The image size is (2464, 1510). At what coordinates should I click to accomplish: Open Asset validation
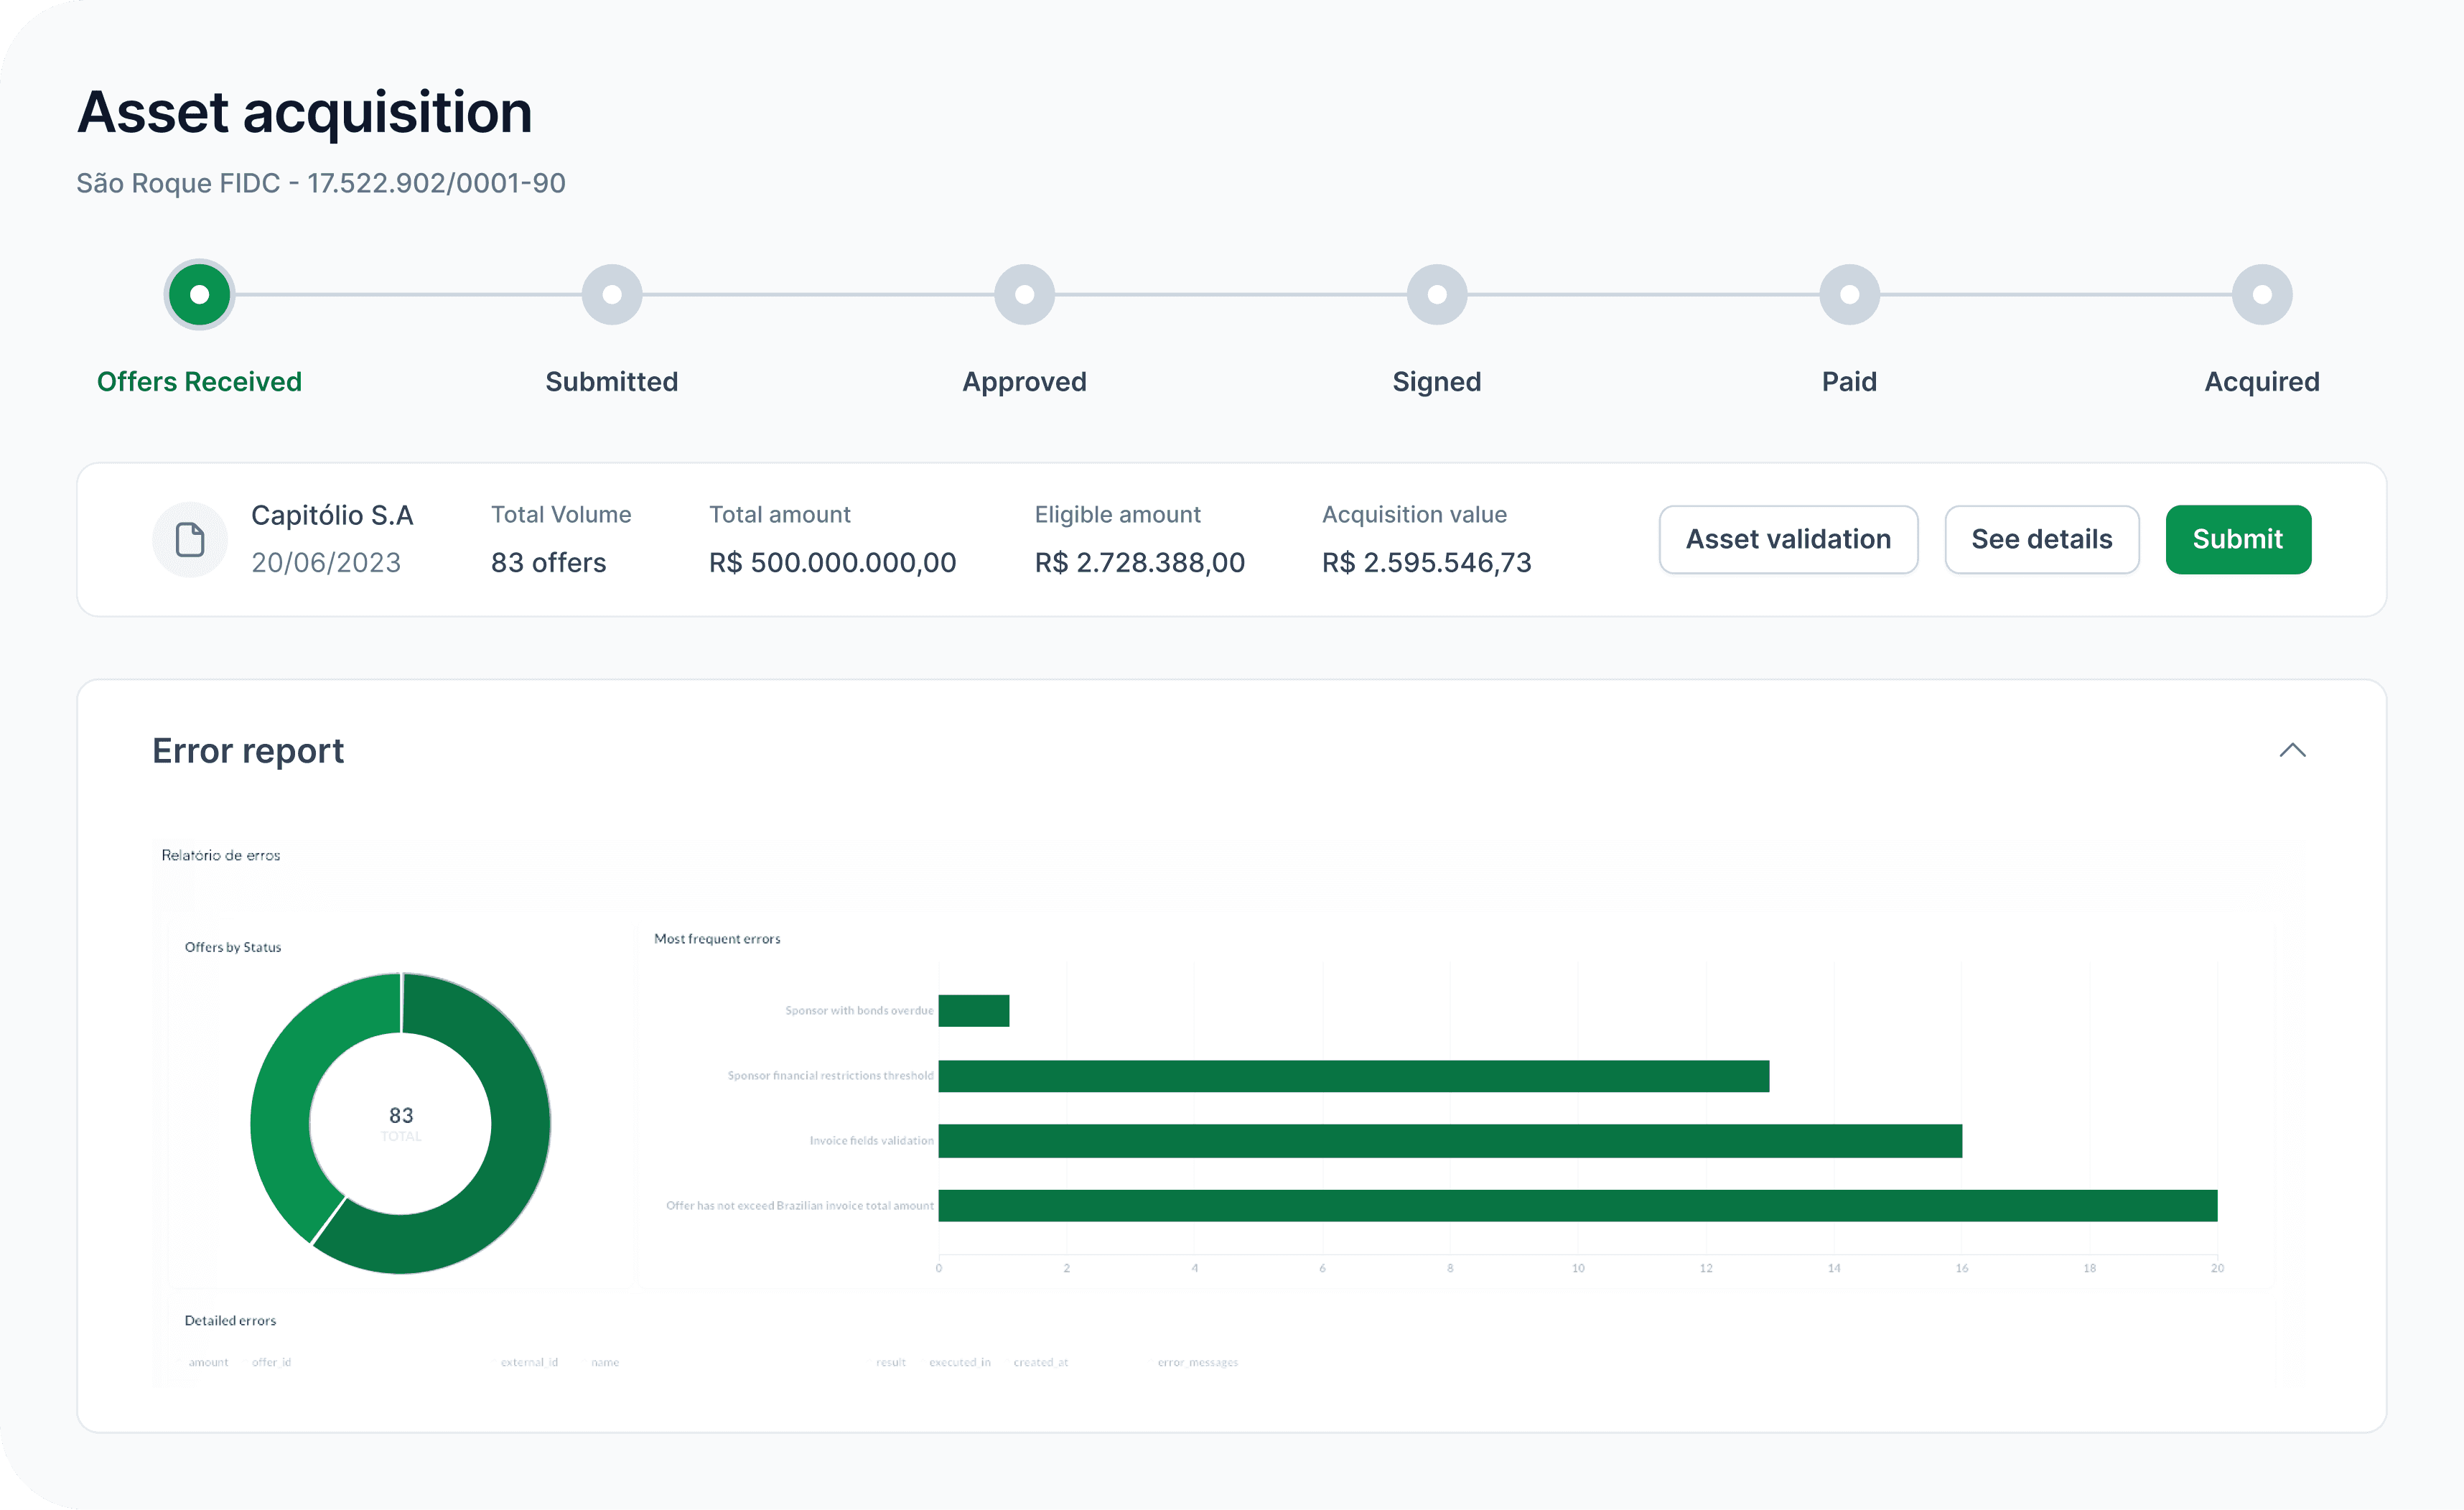[1788, 540]
